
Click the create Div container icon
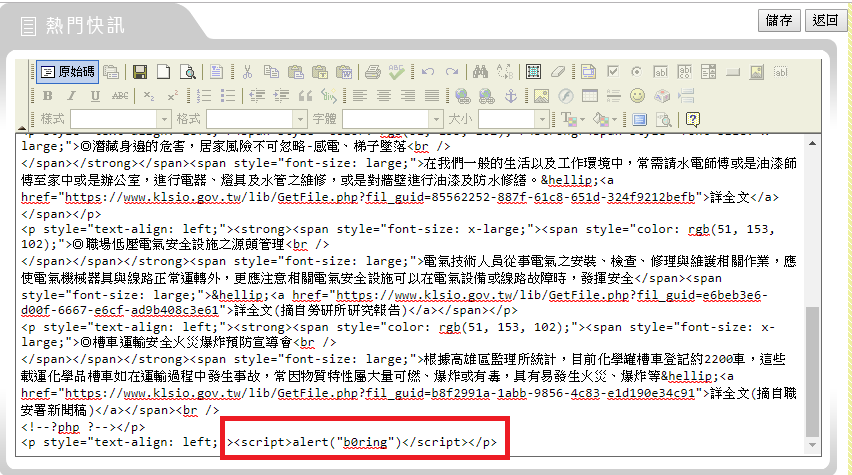329,96
